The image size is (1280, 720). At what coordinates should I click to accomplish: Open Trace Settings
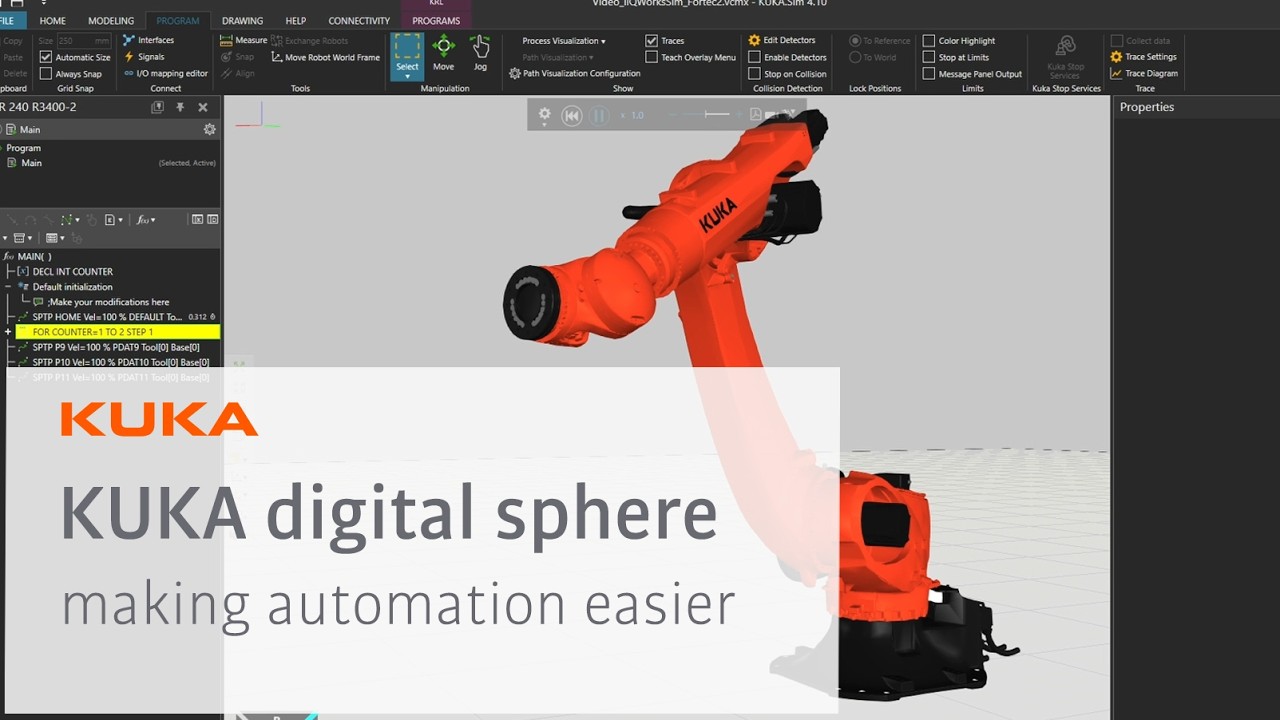(1143, 57)
